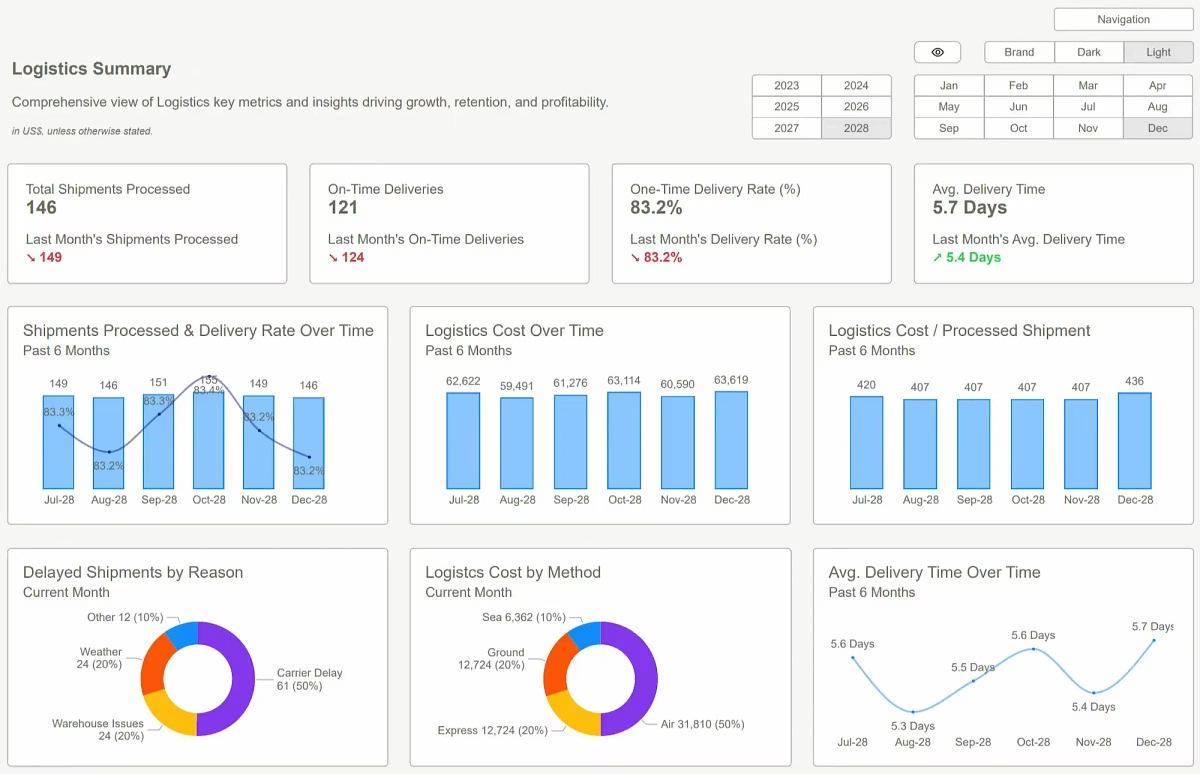Click the eye visibility icon button
Screen dimensions: 1200x774
(937, 52)
